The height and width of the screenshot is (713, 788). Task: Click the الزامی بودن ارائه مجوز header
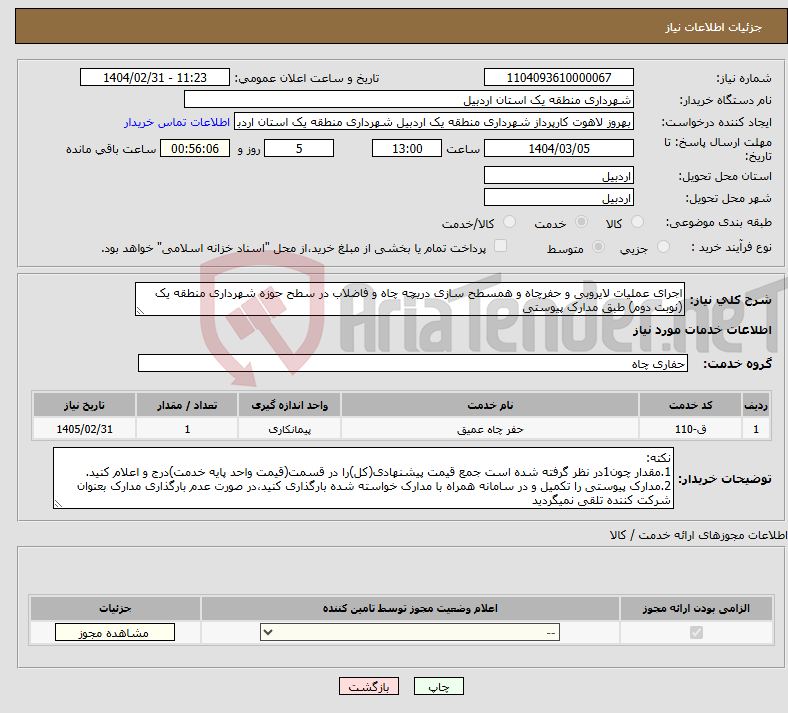pos(696,608)
